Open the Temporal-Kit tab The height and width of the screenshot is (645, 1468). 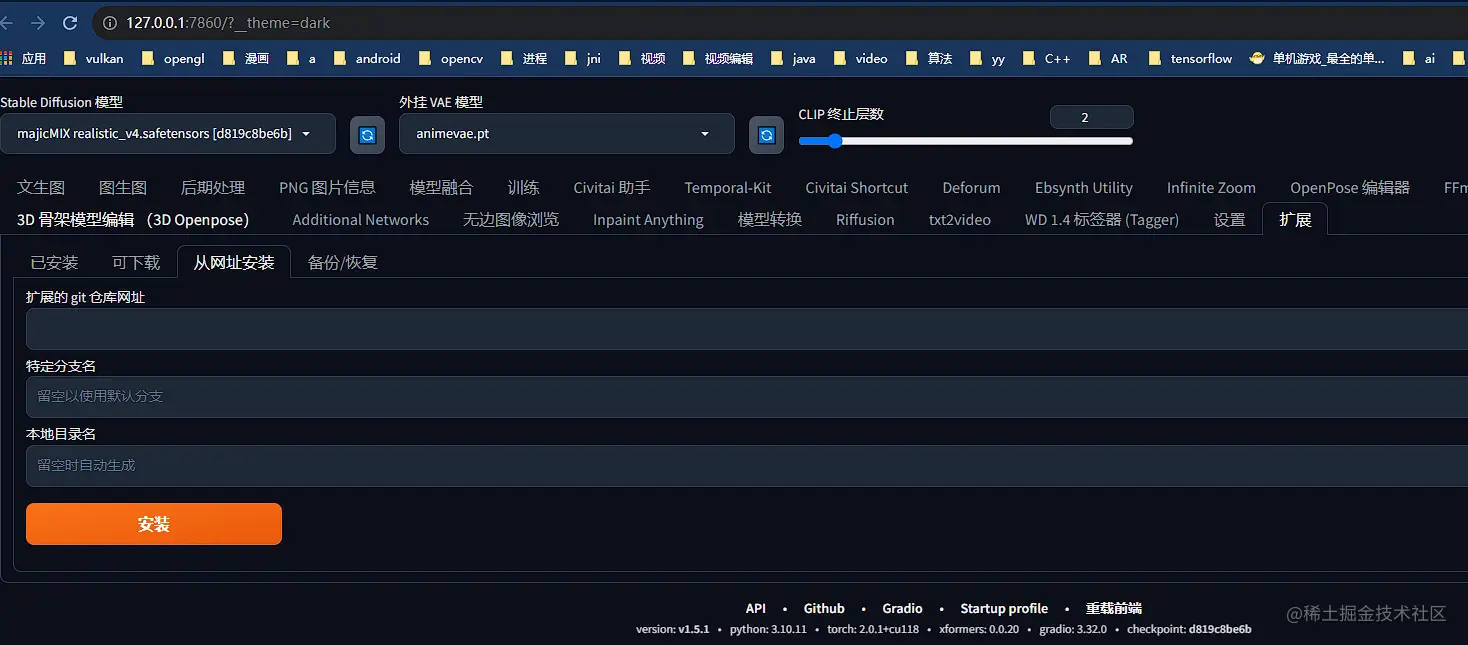[728, 188]
